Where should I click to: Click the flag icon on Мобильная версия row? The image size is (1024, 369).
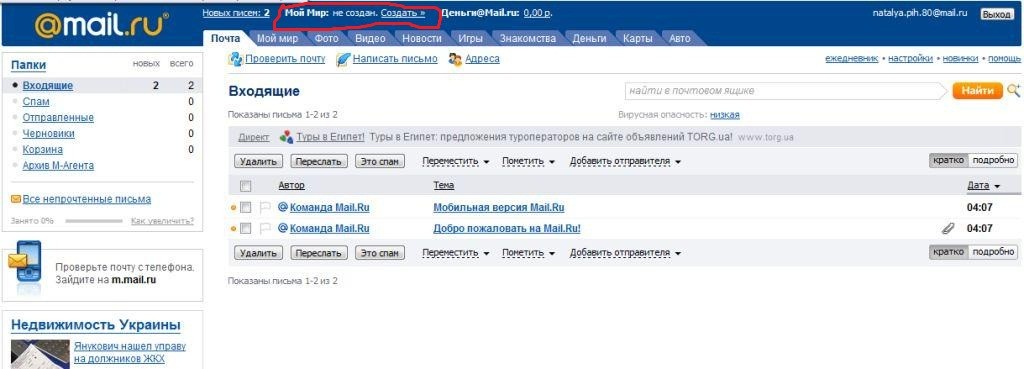coord(265,208)
